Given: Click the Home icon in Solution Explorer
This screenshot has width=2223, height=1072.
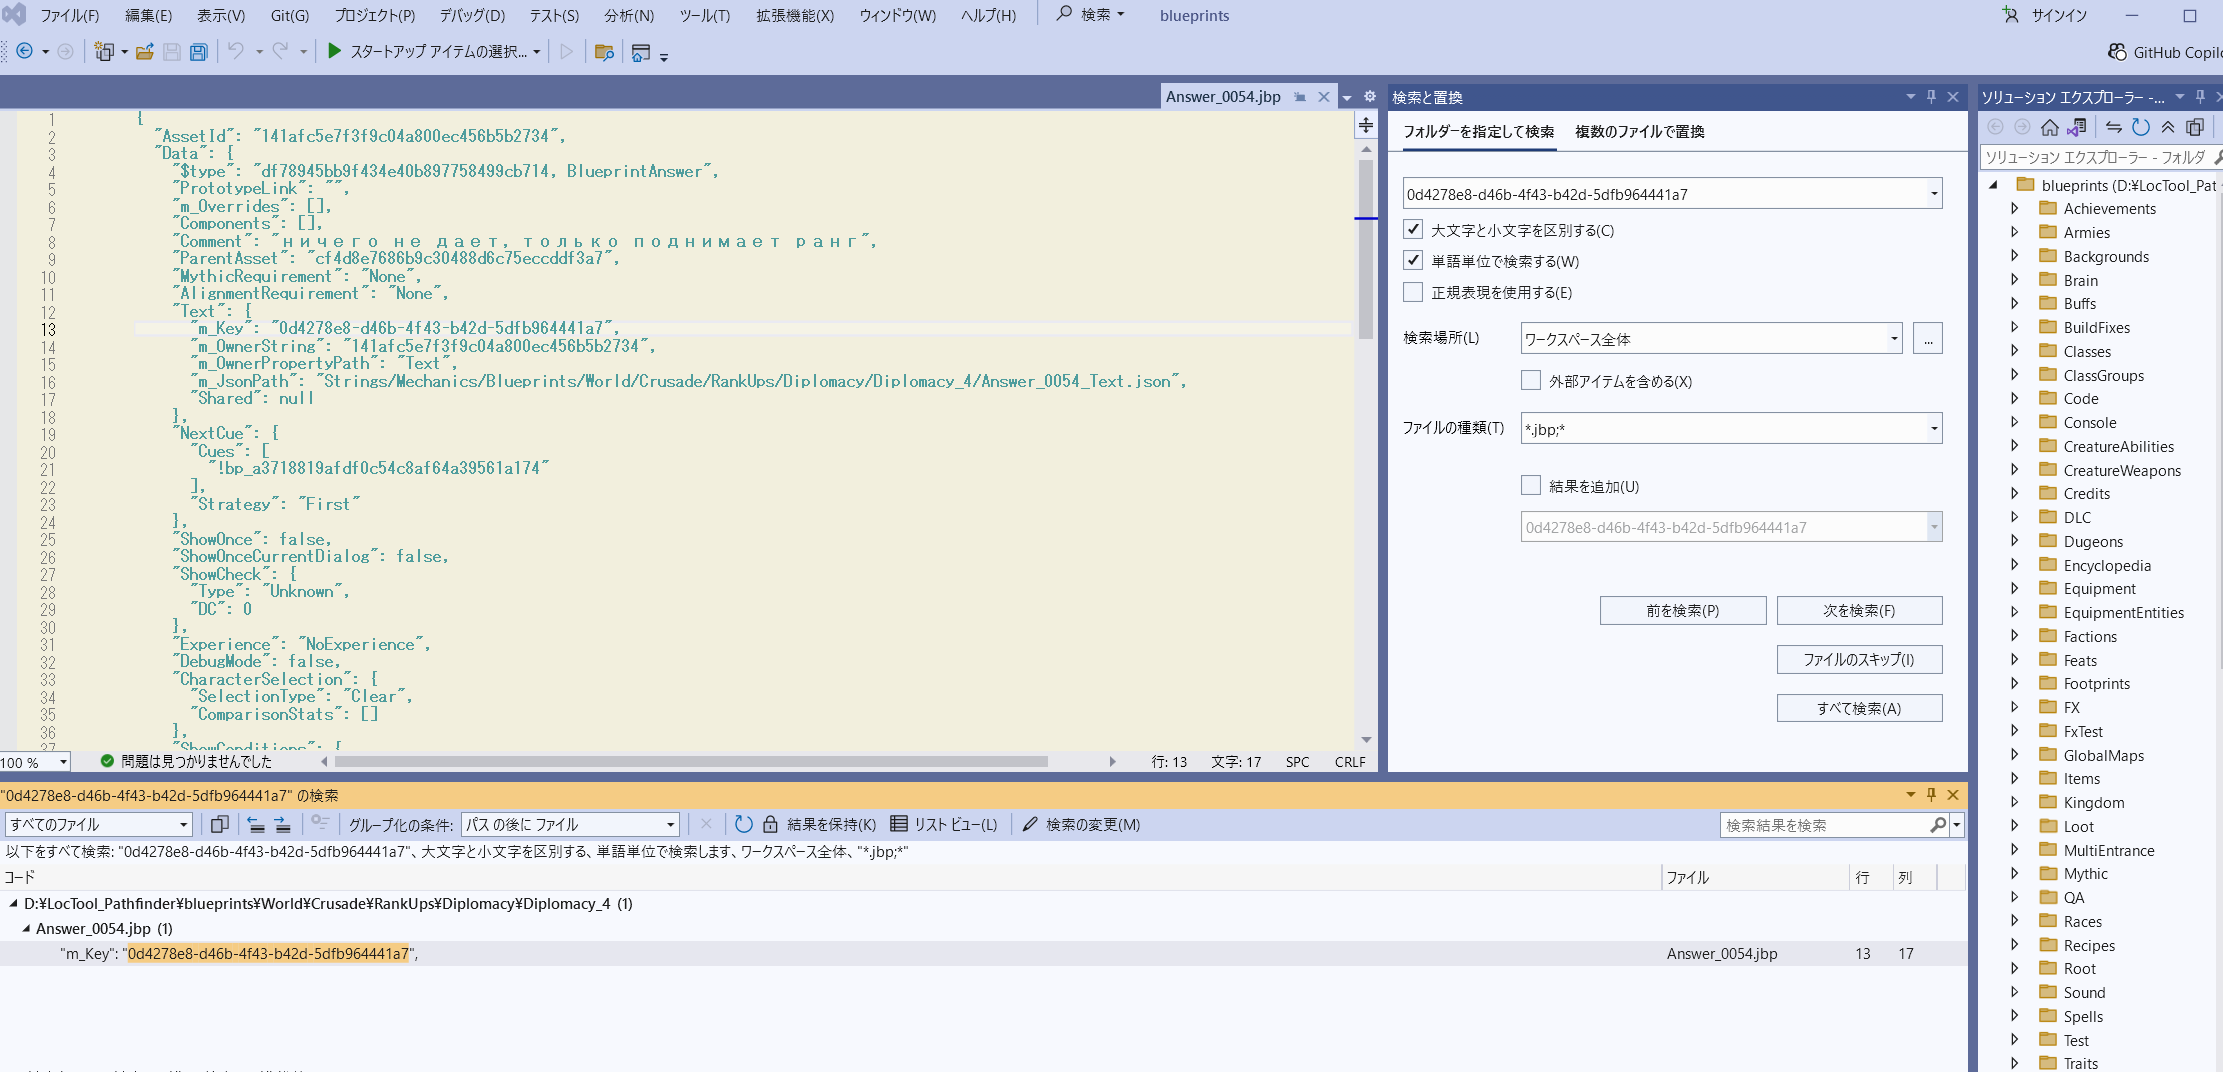Looking at the screenshot, I should (2050, 127).
